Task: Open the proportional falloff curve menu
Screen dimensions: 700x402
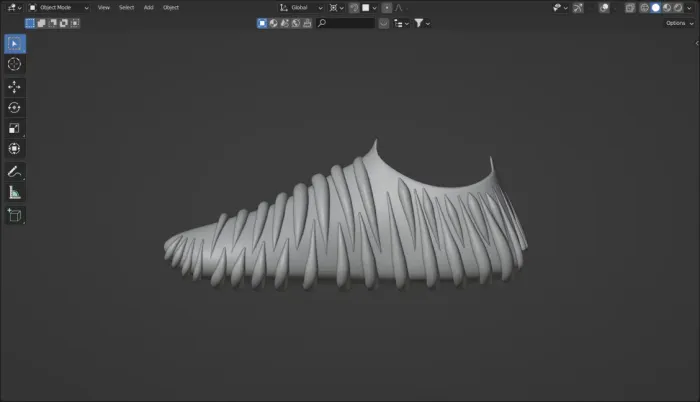Action: click(400, 8)
